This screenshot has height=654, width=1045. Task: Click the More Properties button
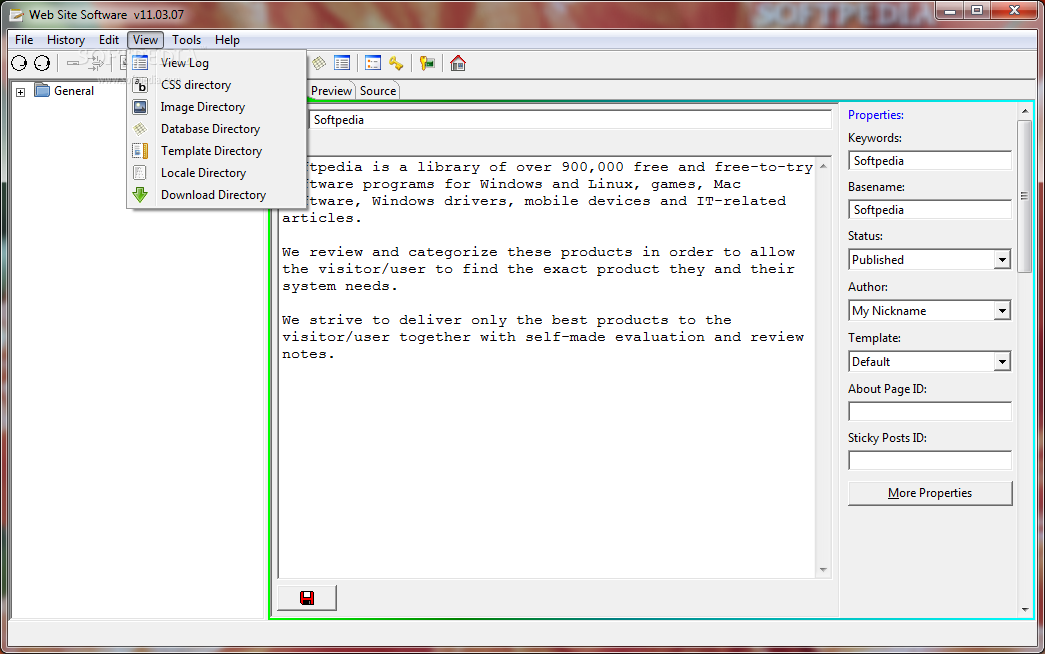coord(930,493)
